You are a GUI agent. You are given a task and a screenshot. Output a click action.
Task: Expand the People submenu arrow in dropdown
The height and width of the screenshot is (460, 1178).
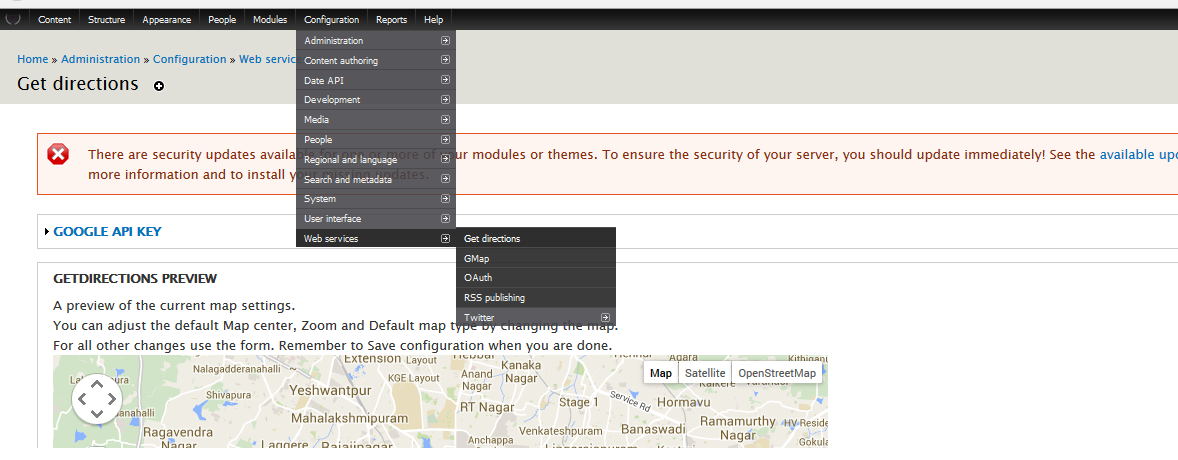point(446,139)
